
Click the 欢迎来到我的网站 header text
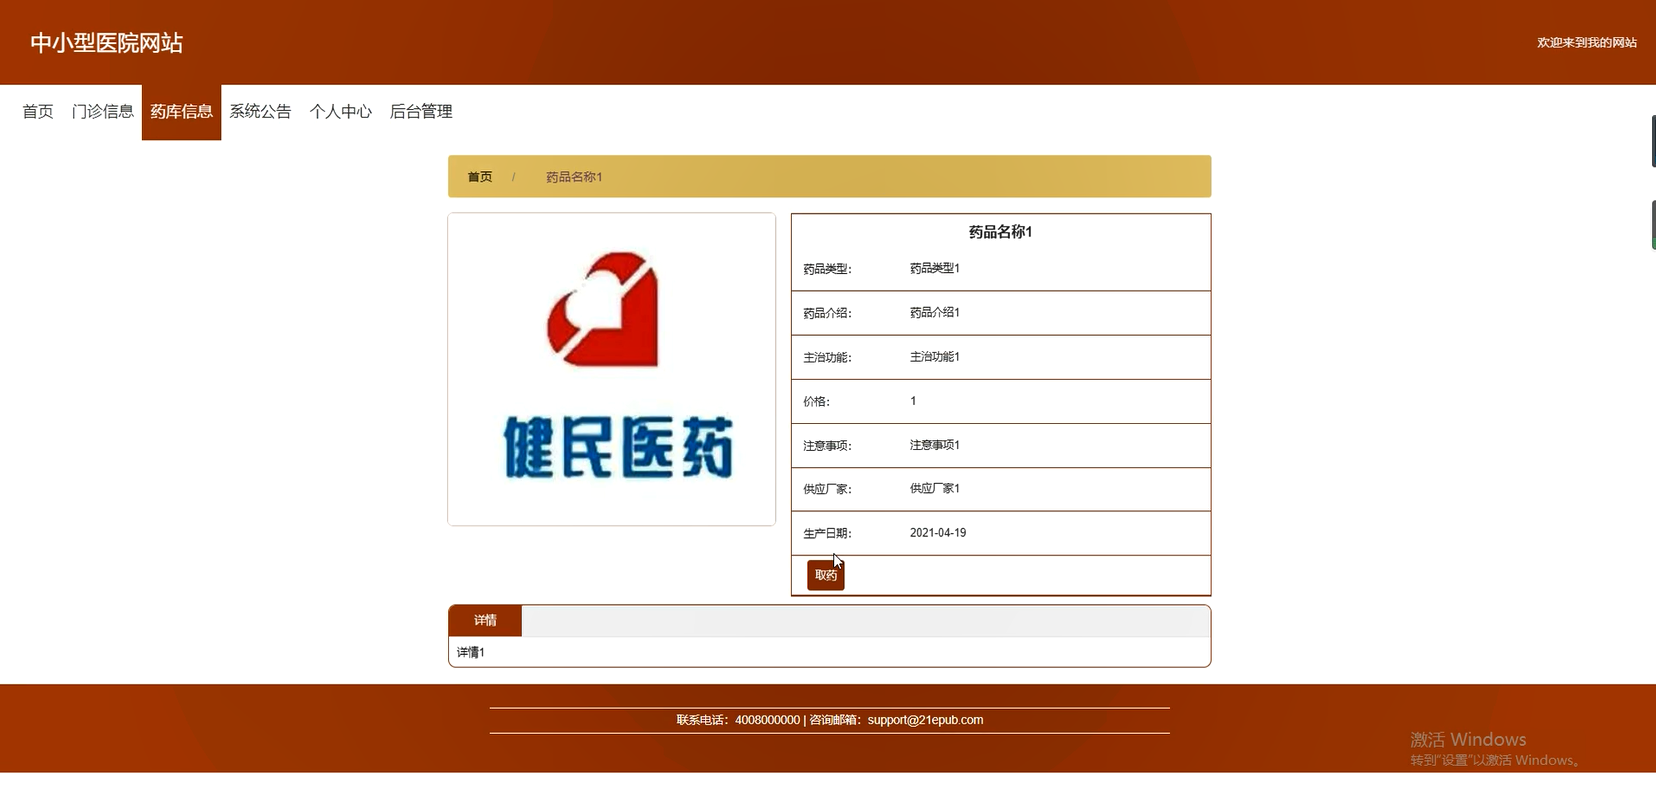(x=1587, y=43)
